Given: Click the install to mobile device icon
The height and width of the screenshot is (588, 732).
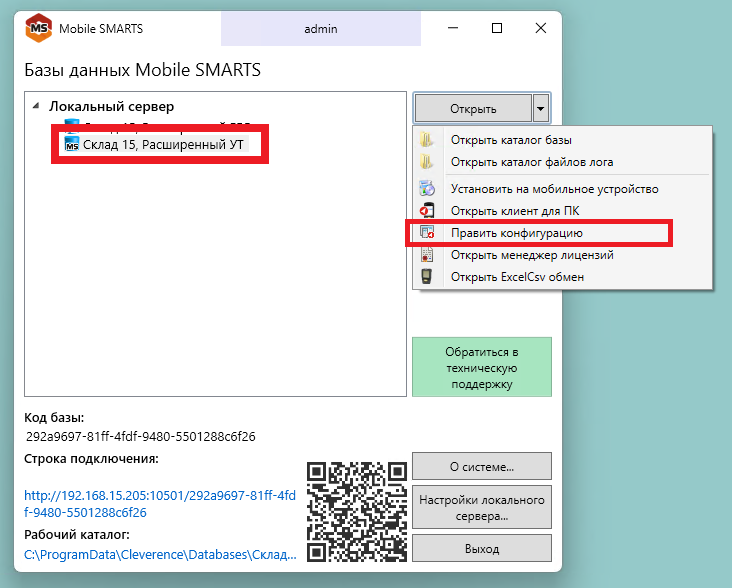Looking at the screenshot, I should [427, 188].
